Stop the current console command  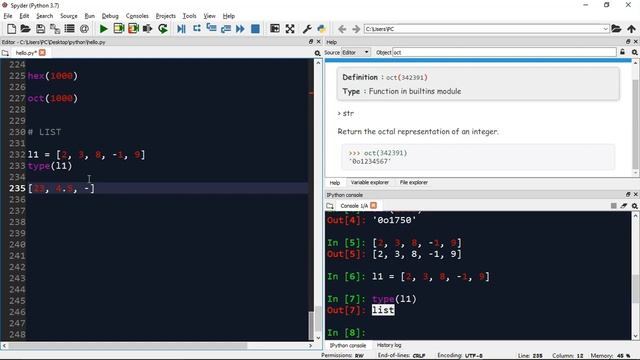[x=613, y=206]
